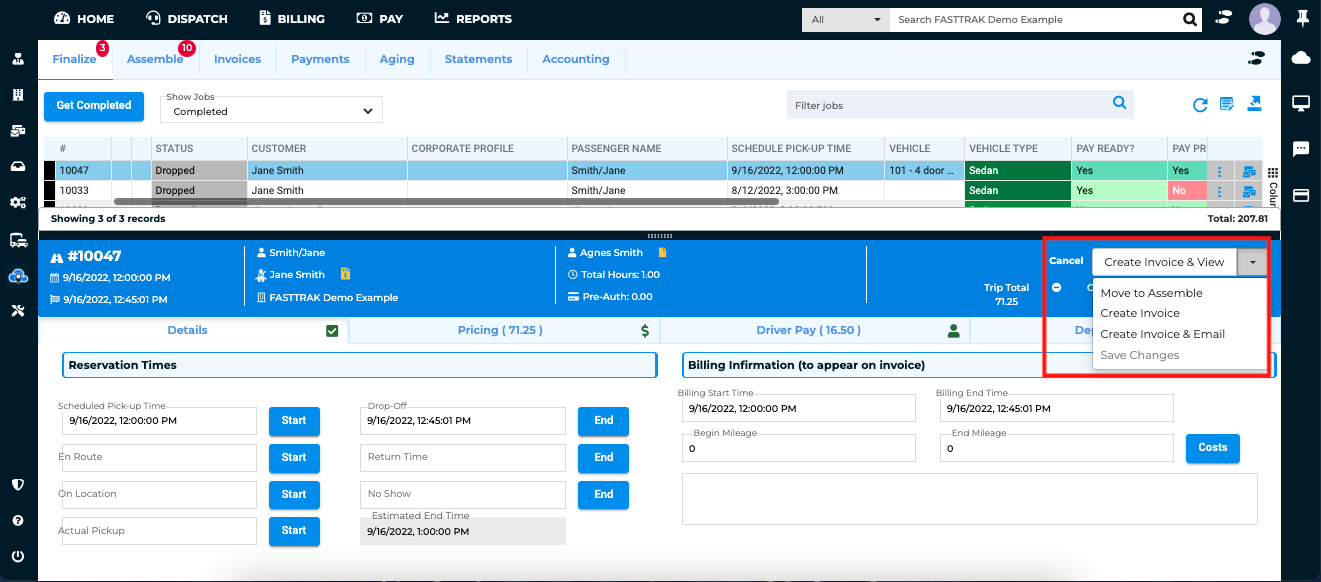Click the power logout icon in left sidebar
1321x582 pixels.
click(x=18, y=556)
